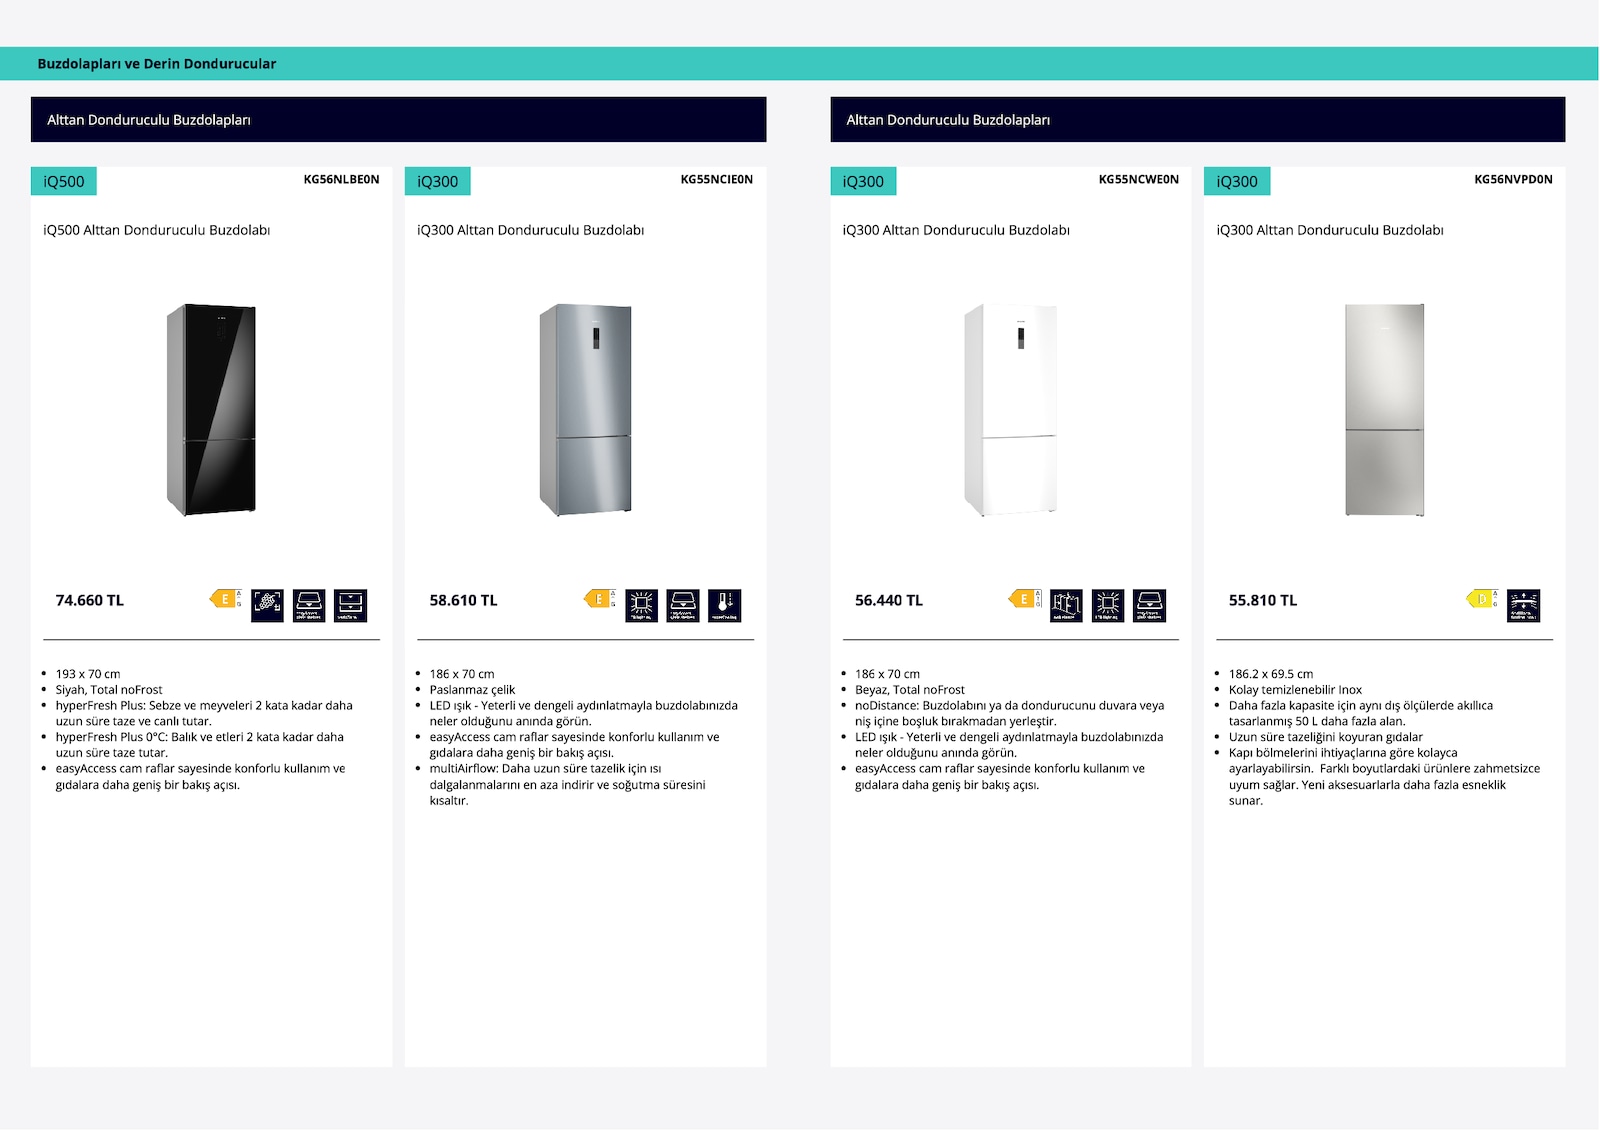The width and height of the screenshot is (1600, 1131).
Task: Click the 55.810 TL price
Action: [1263, 601]
